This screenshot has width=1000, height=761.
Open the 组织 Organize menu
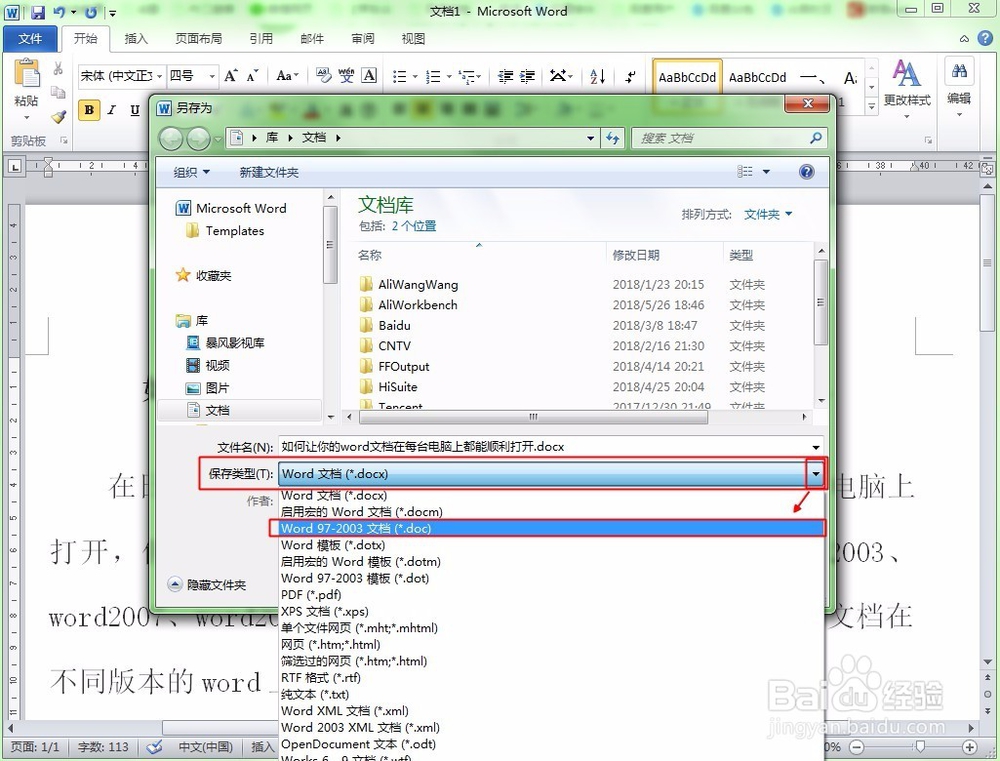(191, 172)
